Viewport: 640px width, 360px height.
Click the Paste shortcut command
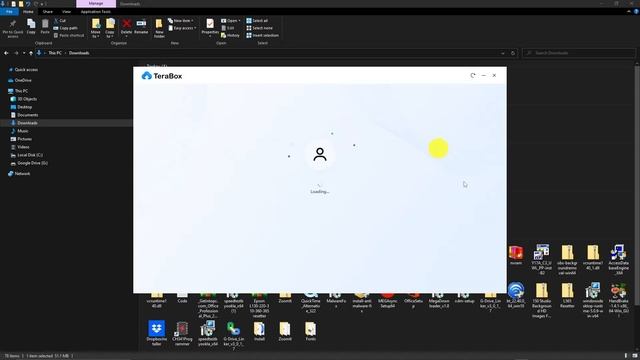click(x=69, y=36)
